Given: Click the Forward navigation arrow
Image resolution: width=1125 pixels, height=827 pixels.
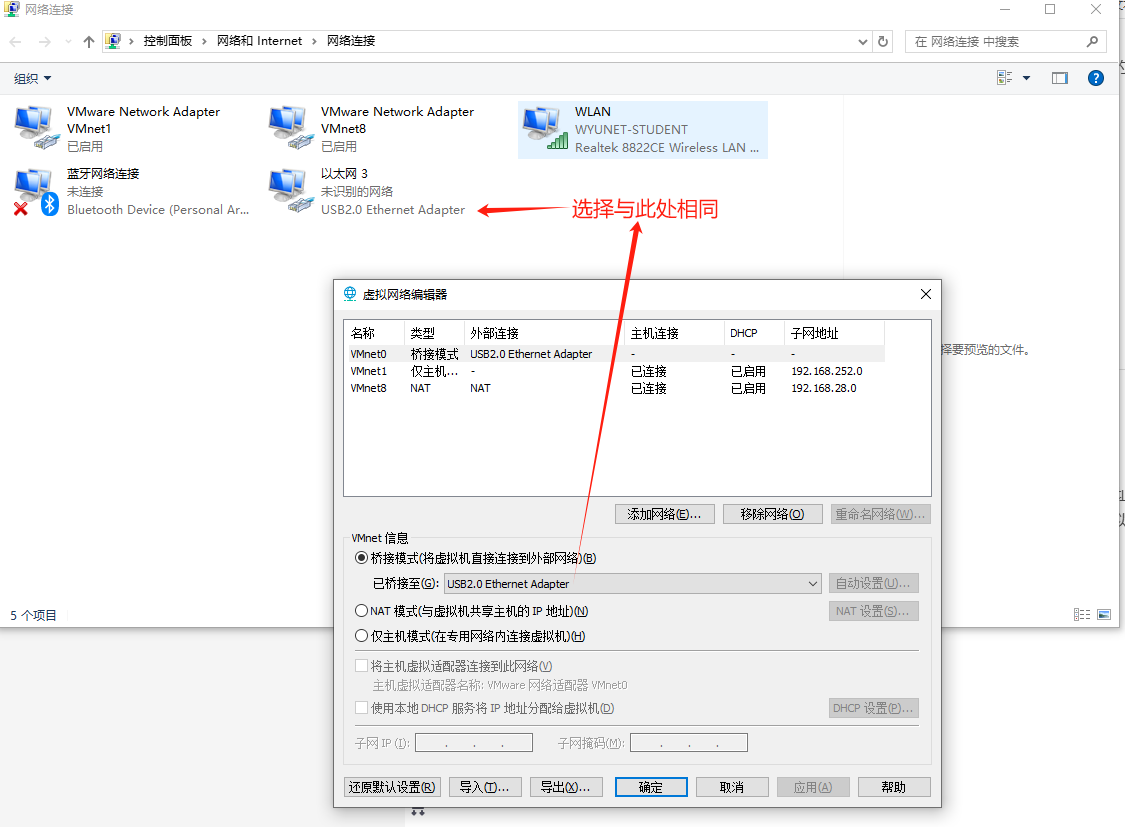Looking at the screenshot, I should (44, 42).
